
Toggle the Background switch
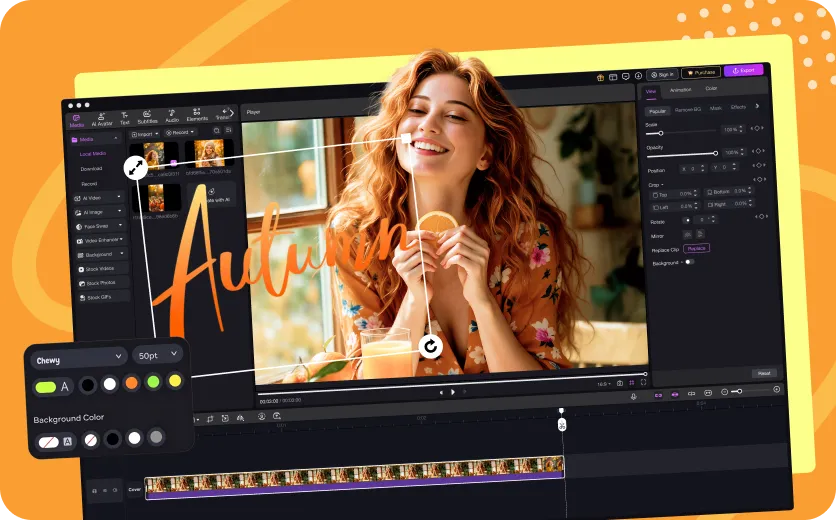click(689, 262)
